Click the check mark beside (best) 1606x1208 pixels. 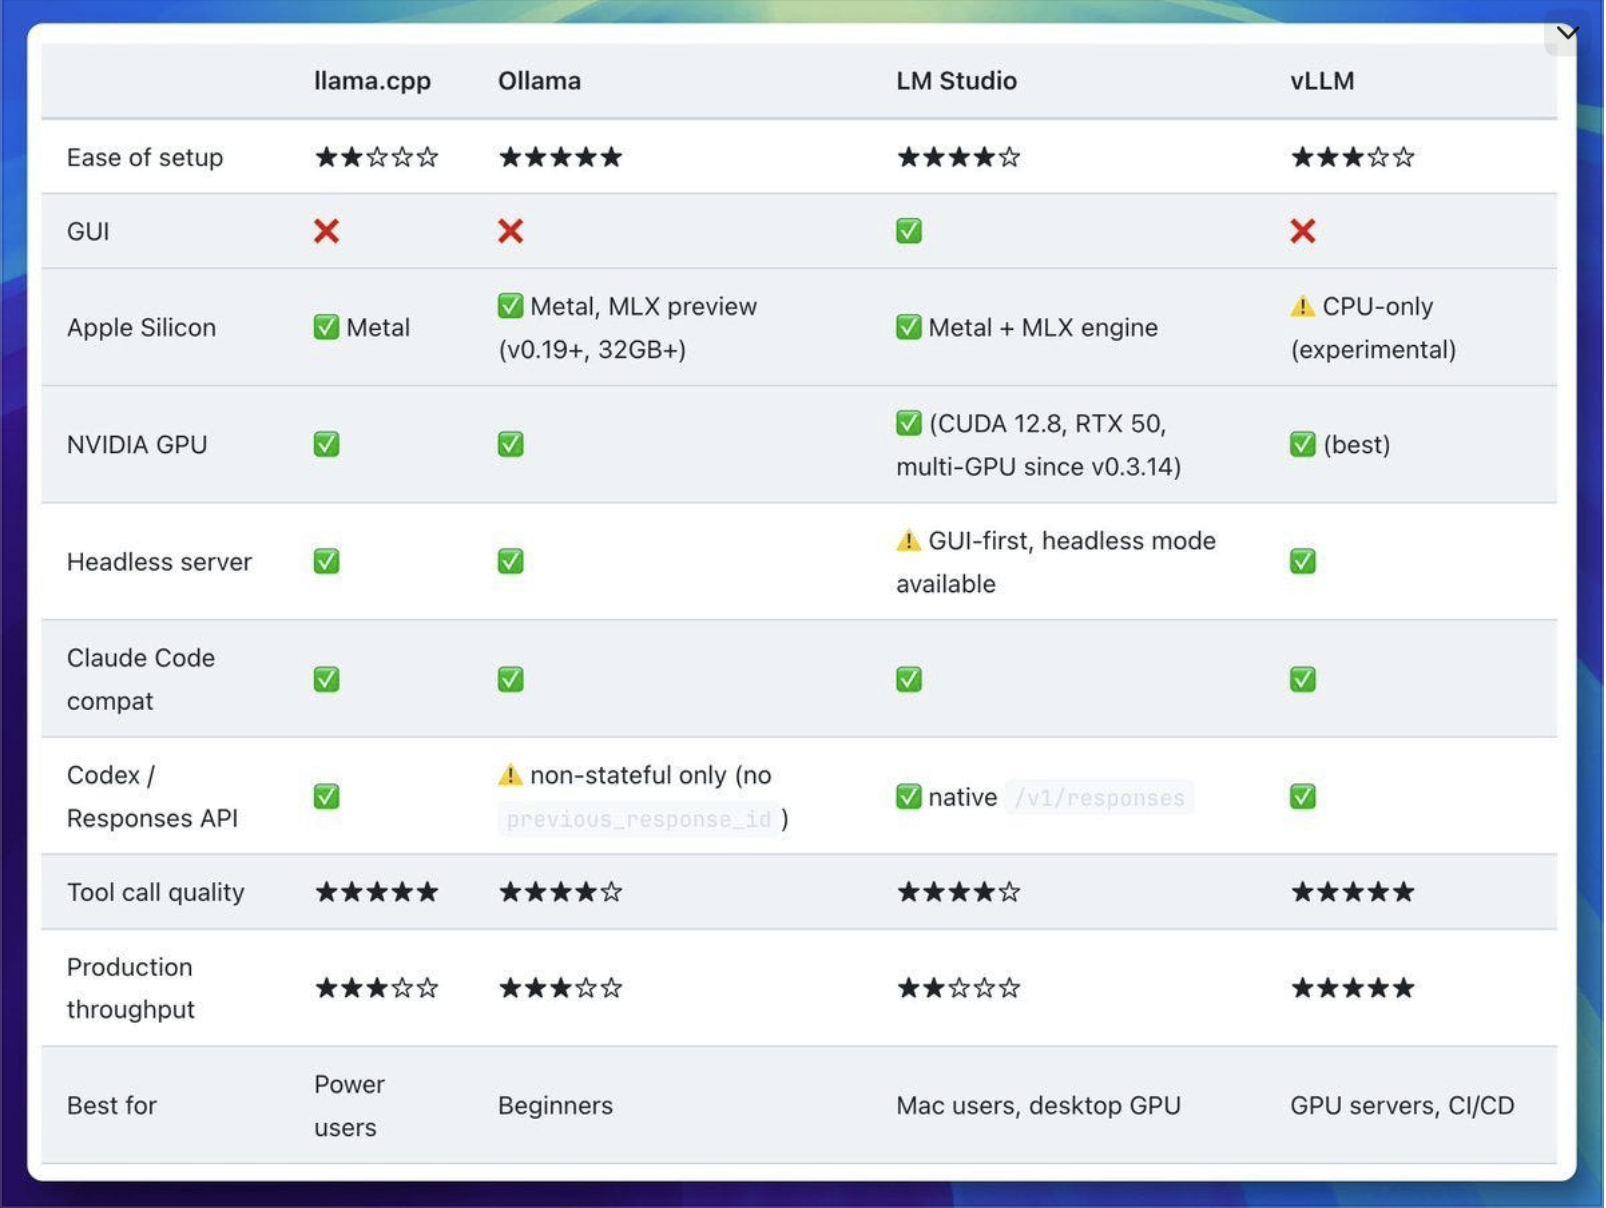[1302, 444]
